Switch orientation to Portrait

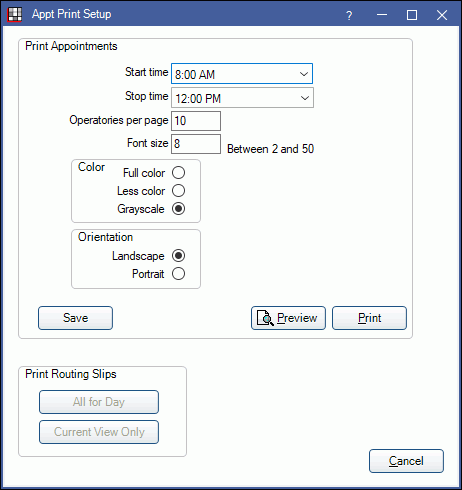pyautogui.click(x=178, y=274)
